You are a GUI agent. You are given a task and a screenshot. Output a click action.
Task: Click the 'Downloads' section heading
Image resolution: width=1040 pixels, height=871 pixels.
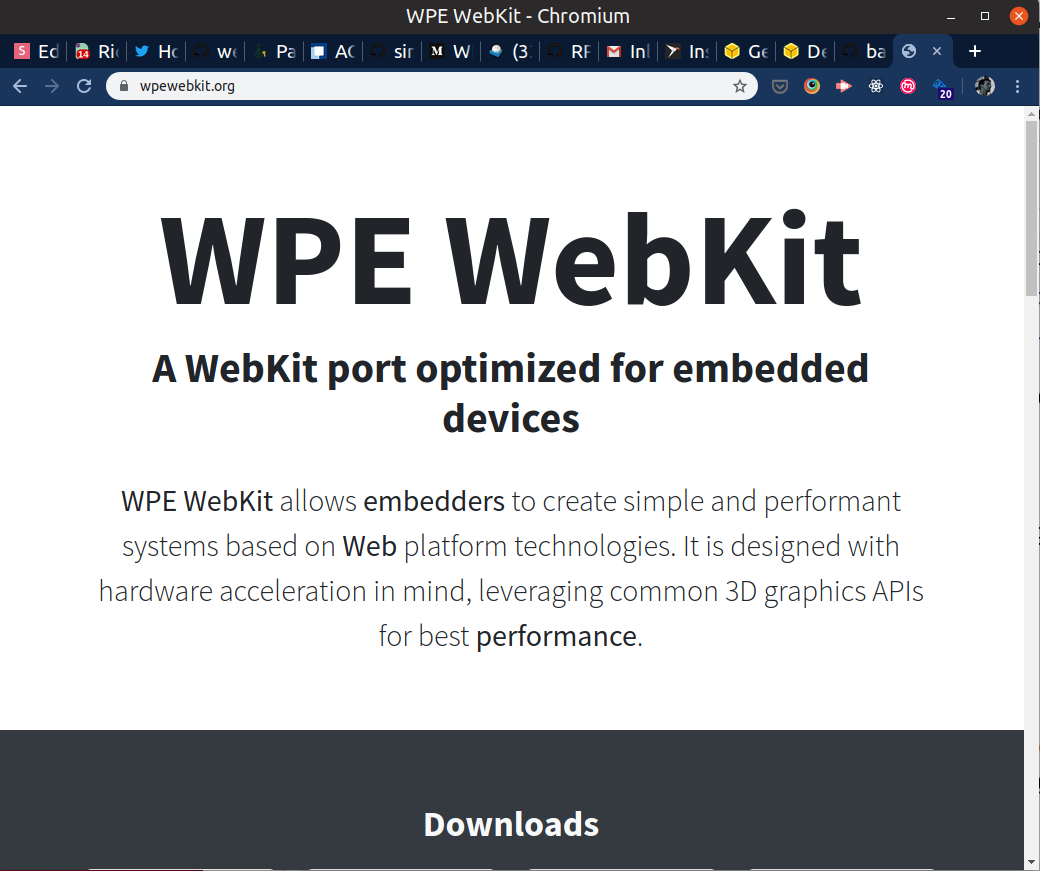coord(511,825)
